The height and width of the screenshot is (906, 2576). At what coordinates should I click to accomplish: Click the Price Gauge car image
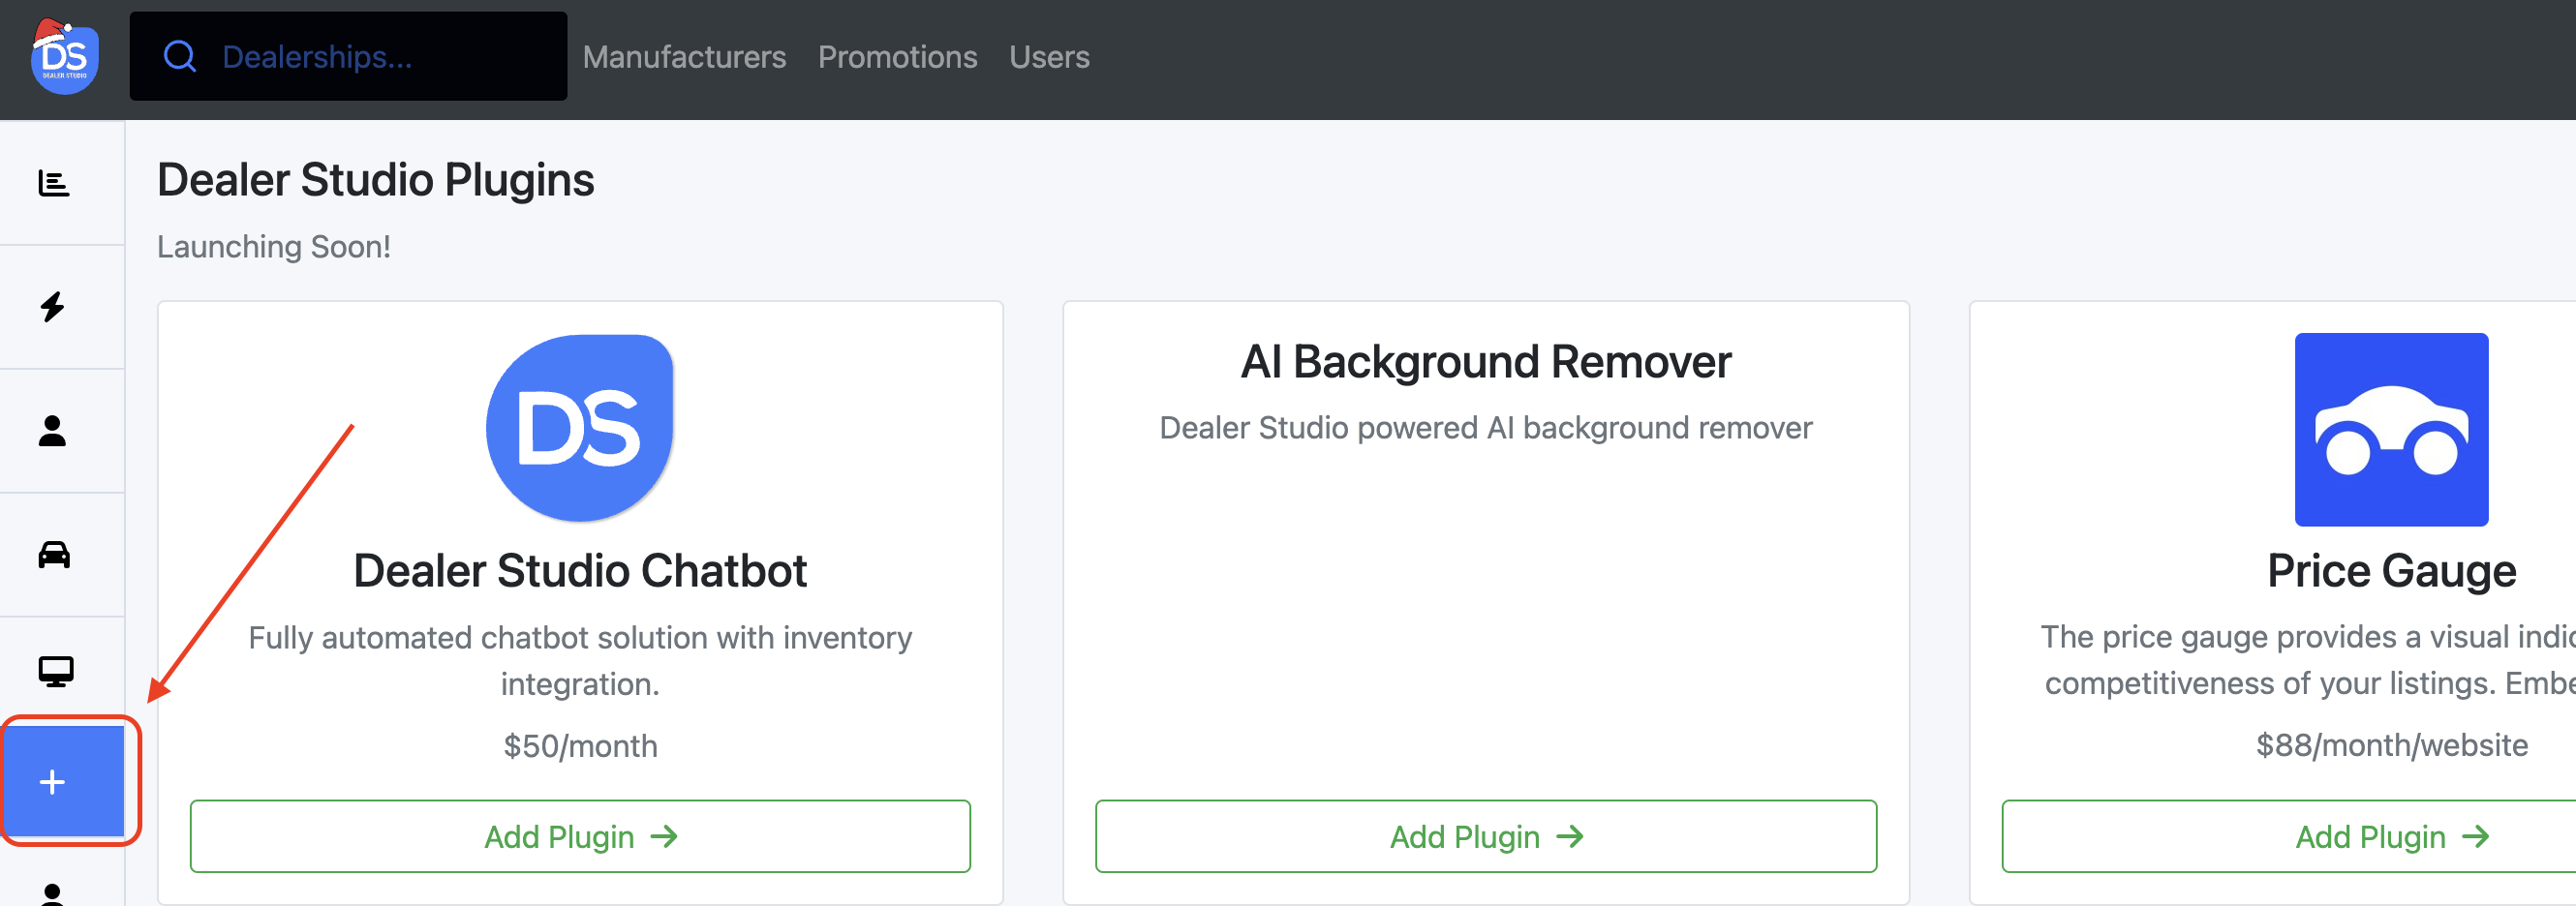point(2391,430)
